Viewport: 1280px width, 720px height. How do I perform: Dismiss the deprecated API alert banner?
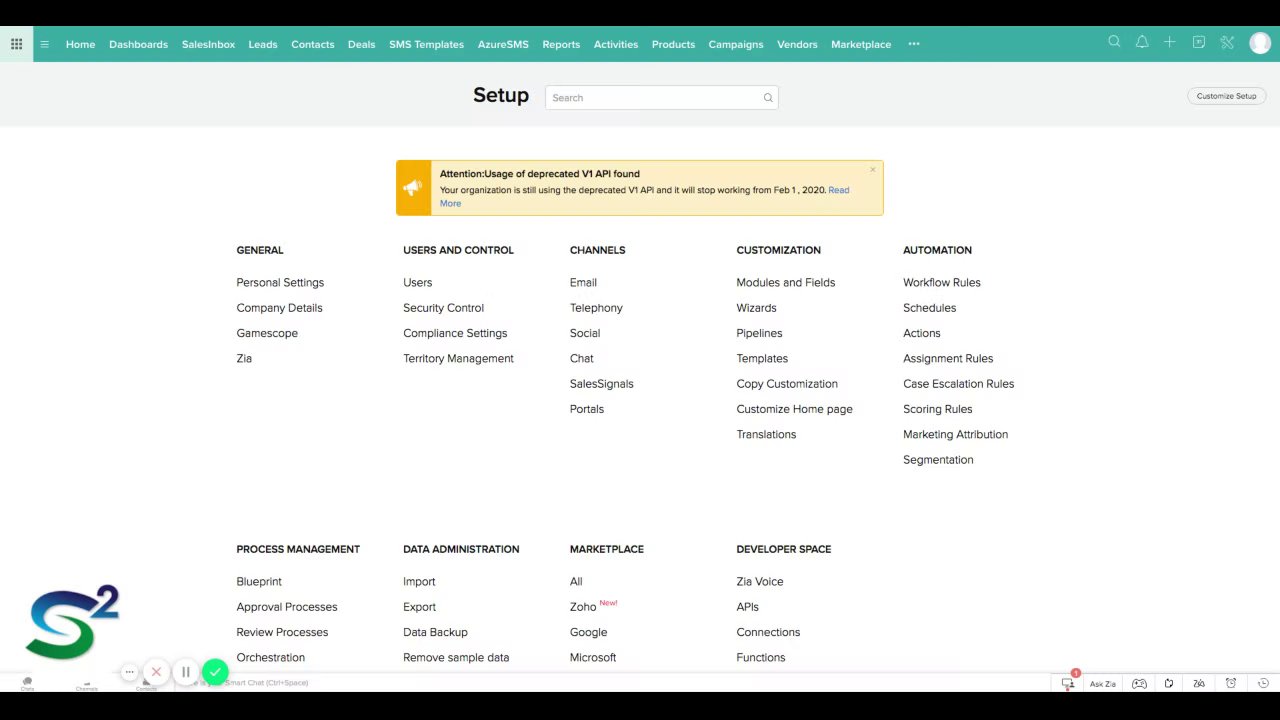873,169
